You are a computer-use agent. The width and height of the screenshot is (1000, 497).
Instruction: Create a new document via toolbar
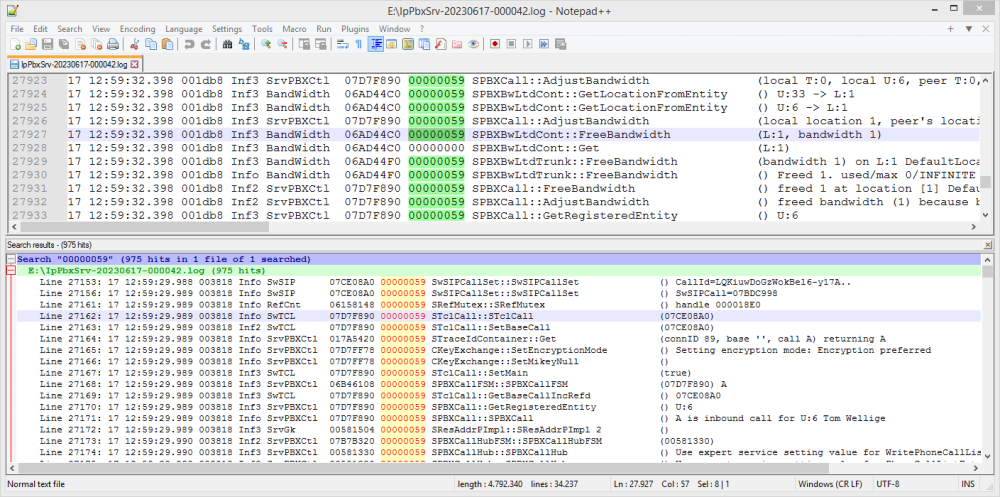16,44
